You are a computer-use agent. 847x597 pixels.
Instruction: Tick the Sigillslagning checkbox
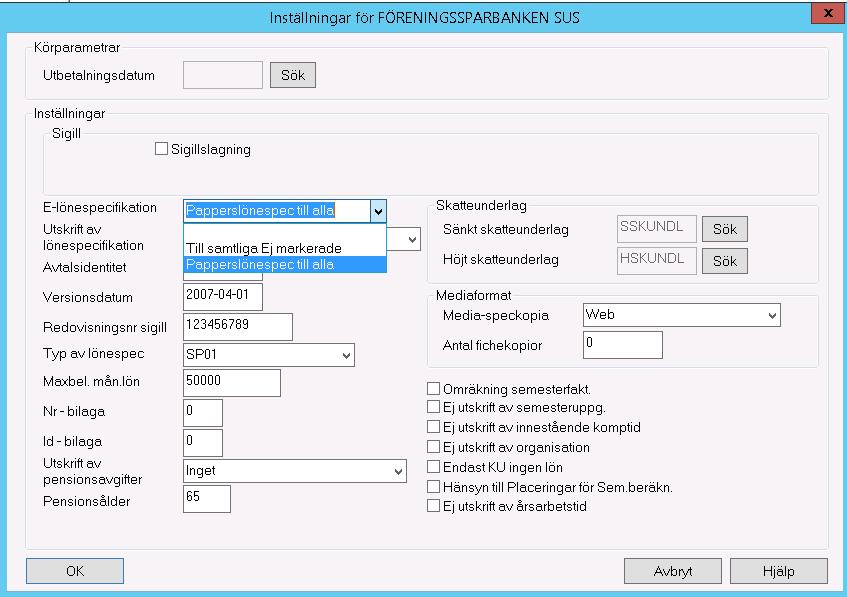point(161,149)
